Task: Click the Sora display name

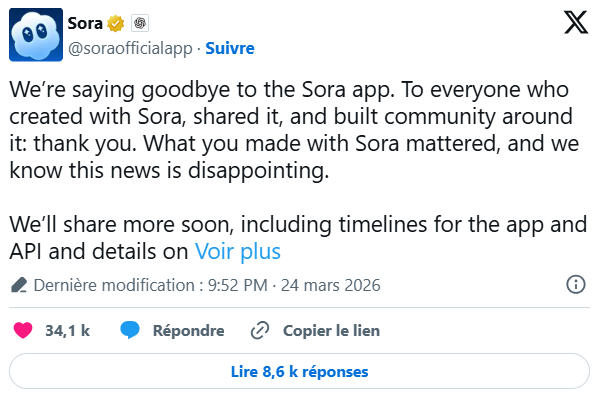Action: (89, 24)
